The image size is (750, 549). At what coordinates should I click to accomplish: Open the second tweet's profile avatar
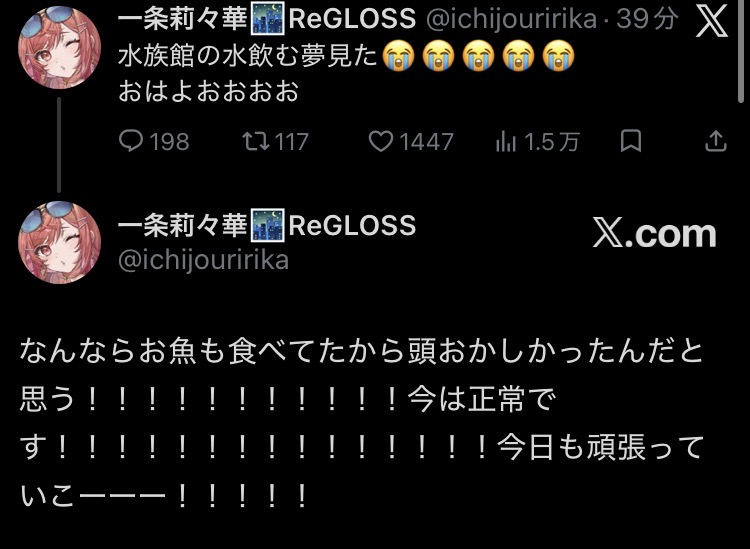click(x=59, y=242)
